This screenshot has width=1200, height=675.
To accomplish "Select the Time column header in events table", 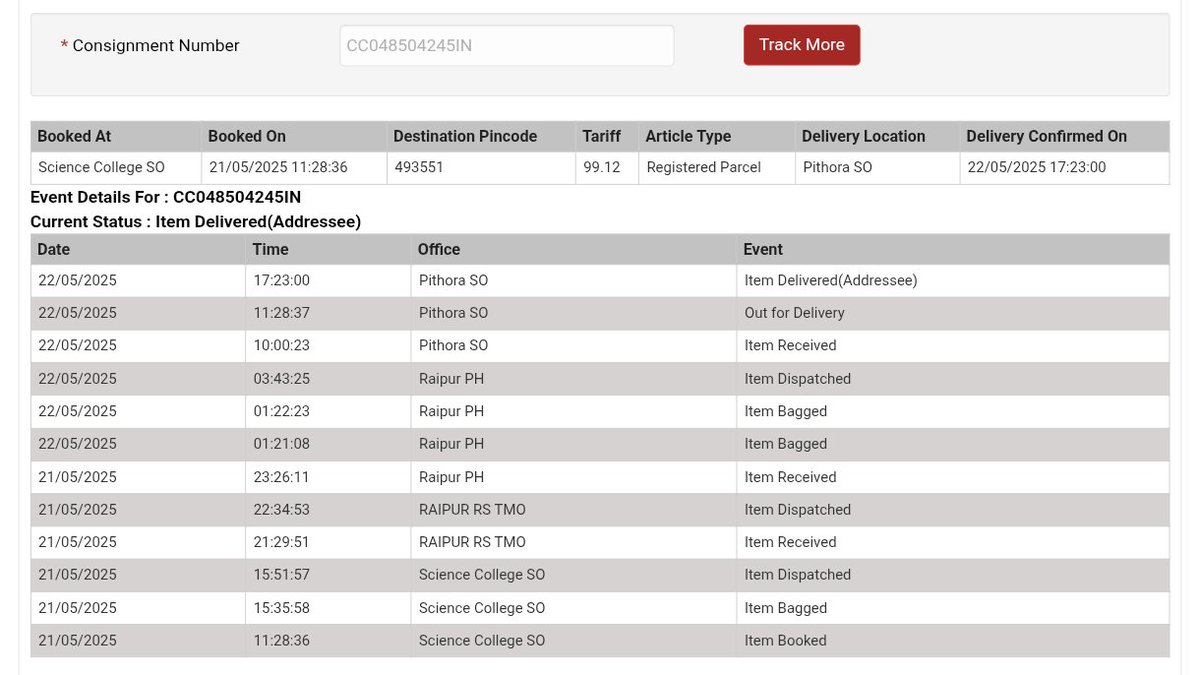I will click(x=328, y=249).
